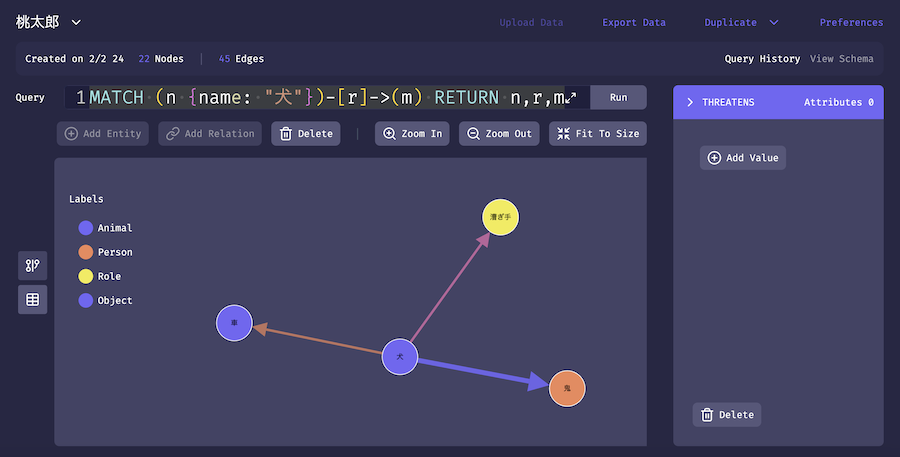This screenshot has height=457, width=900.
Task: Click the Created on 2/2 24 text
Action: (74, 59)
